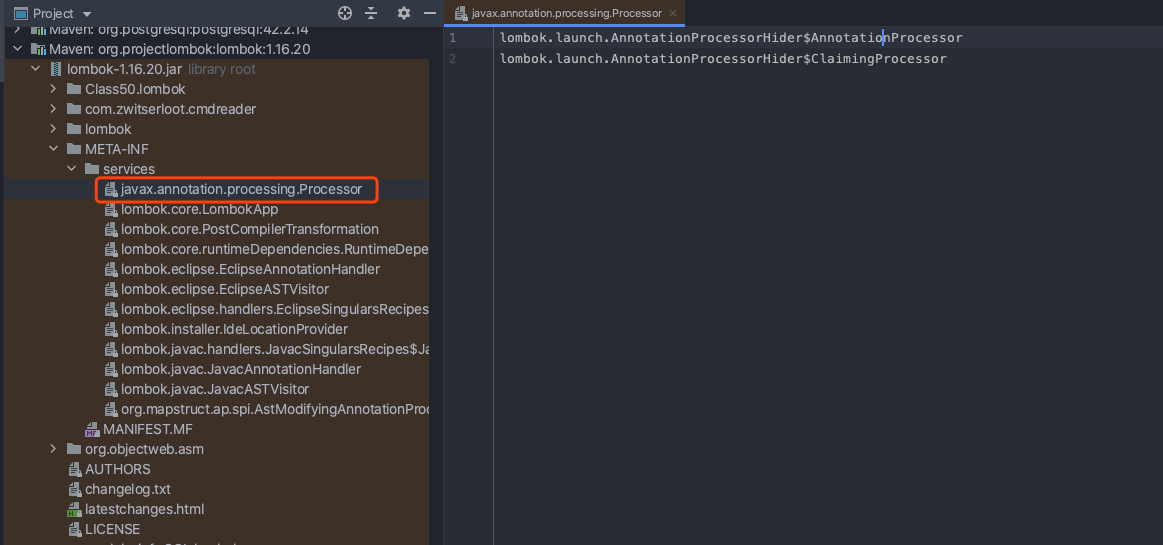This screenshot has height=545, width=1163.
Task: Click line 2 ClaimingProcessor text in editor
Action: pyautogui.click(x=879, y=59)
